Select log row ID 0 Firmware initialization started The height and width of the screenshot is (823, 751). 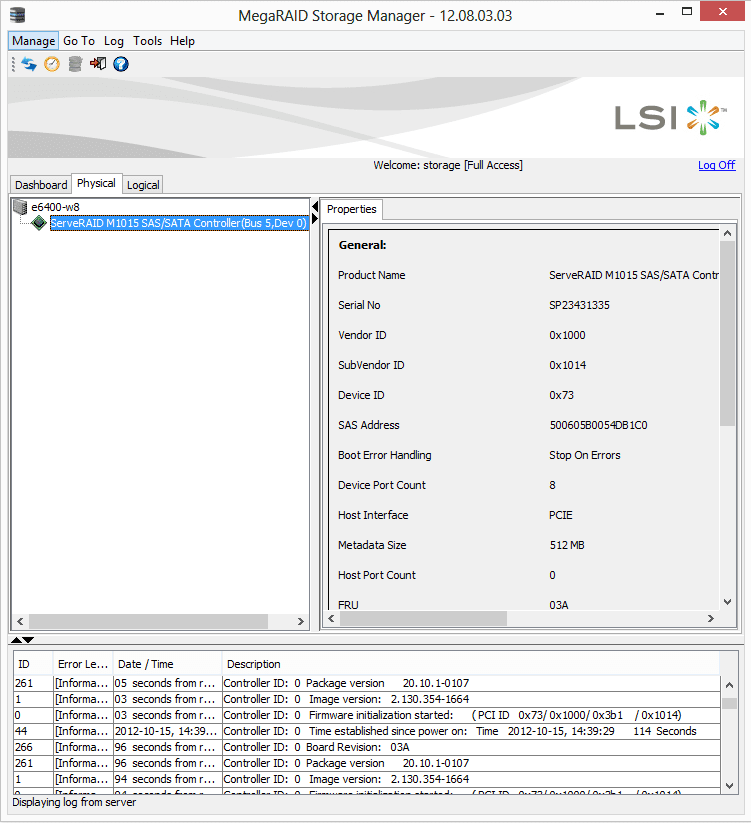(367, 715)
